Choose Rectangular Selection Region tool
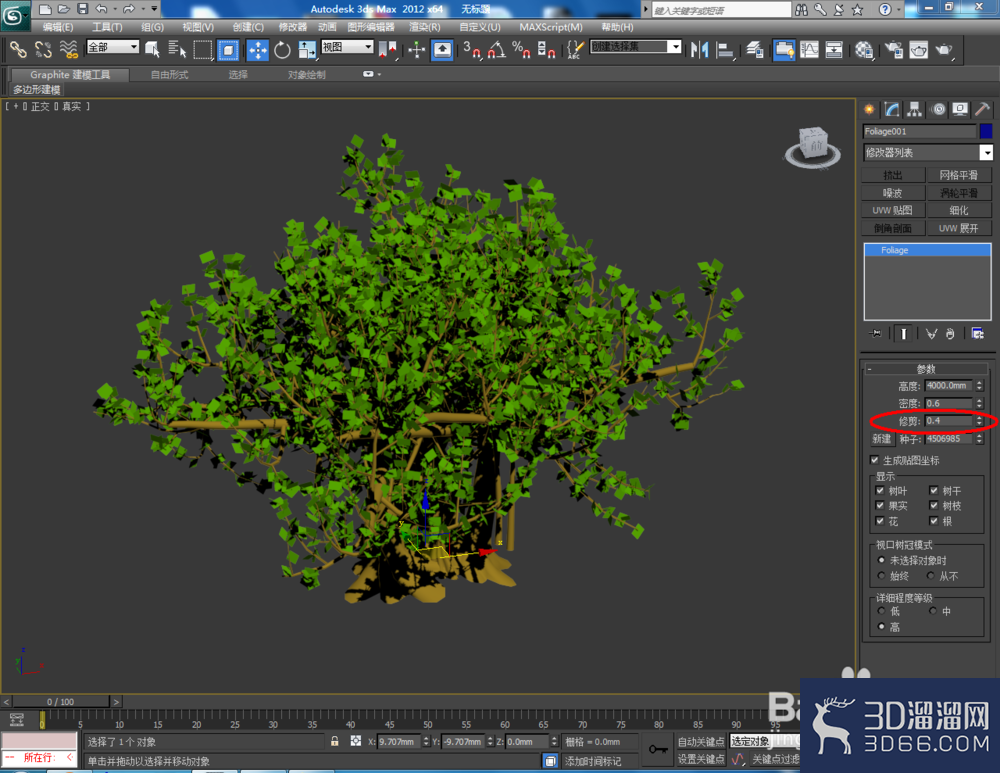The image size is (1000, 773). 203,49
